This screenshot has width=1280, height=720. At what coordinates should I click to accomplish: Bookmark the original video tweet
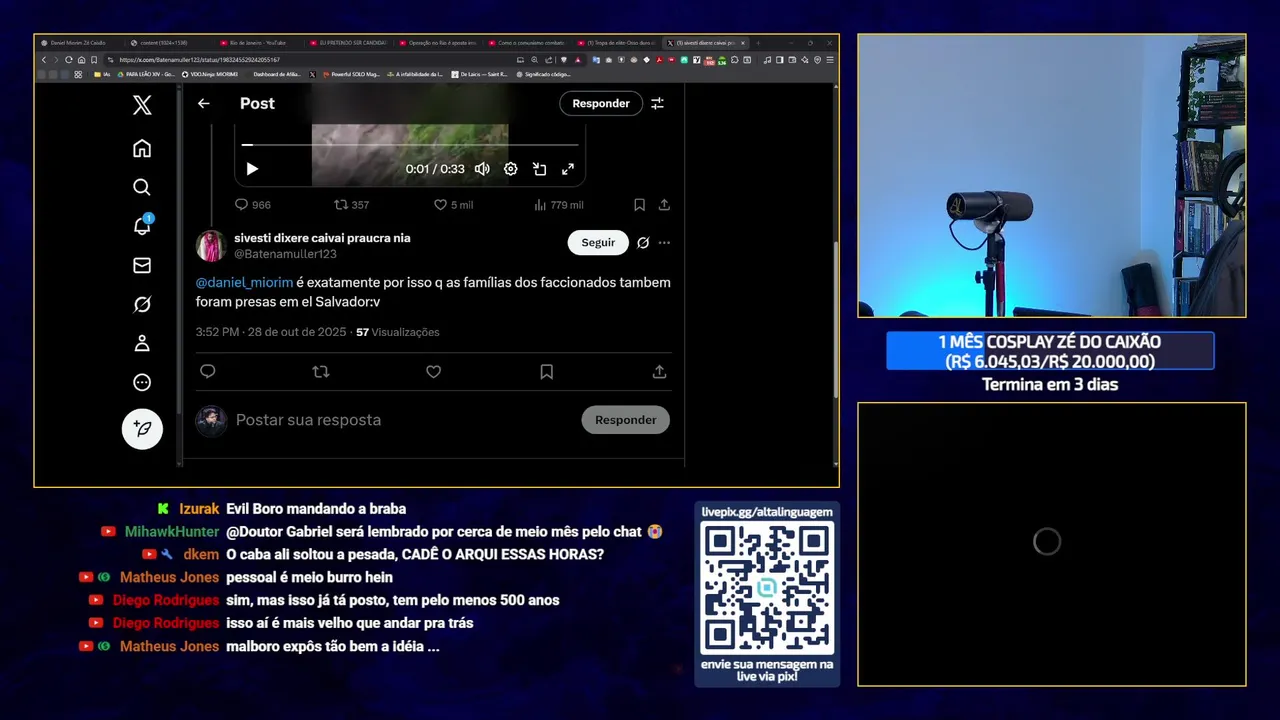pos(639,204)
